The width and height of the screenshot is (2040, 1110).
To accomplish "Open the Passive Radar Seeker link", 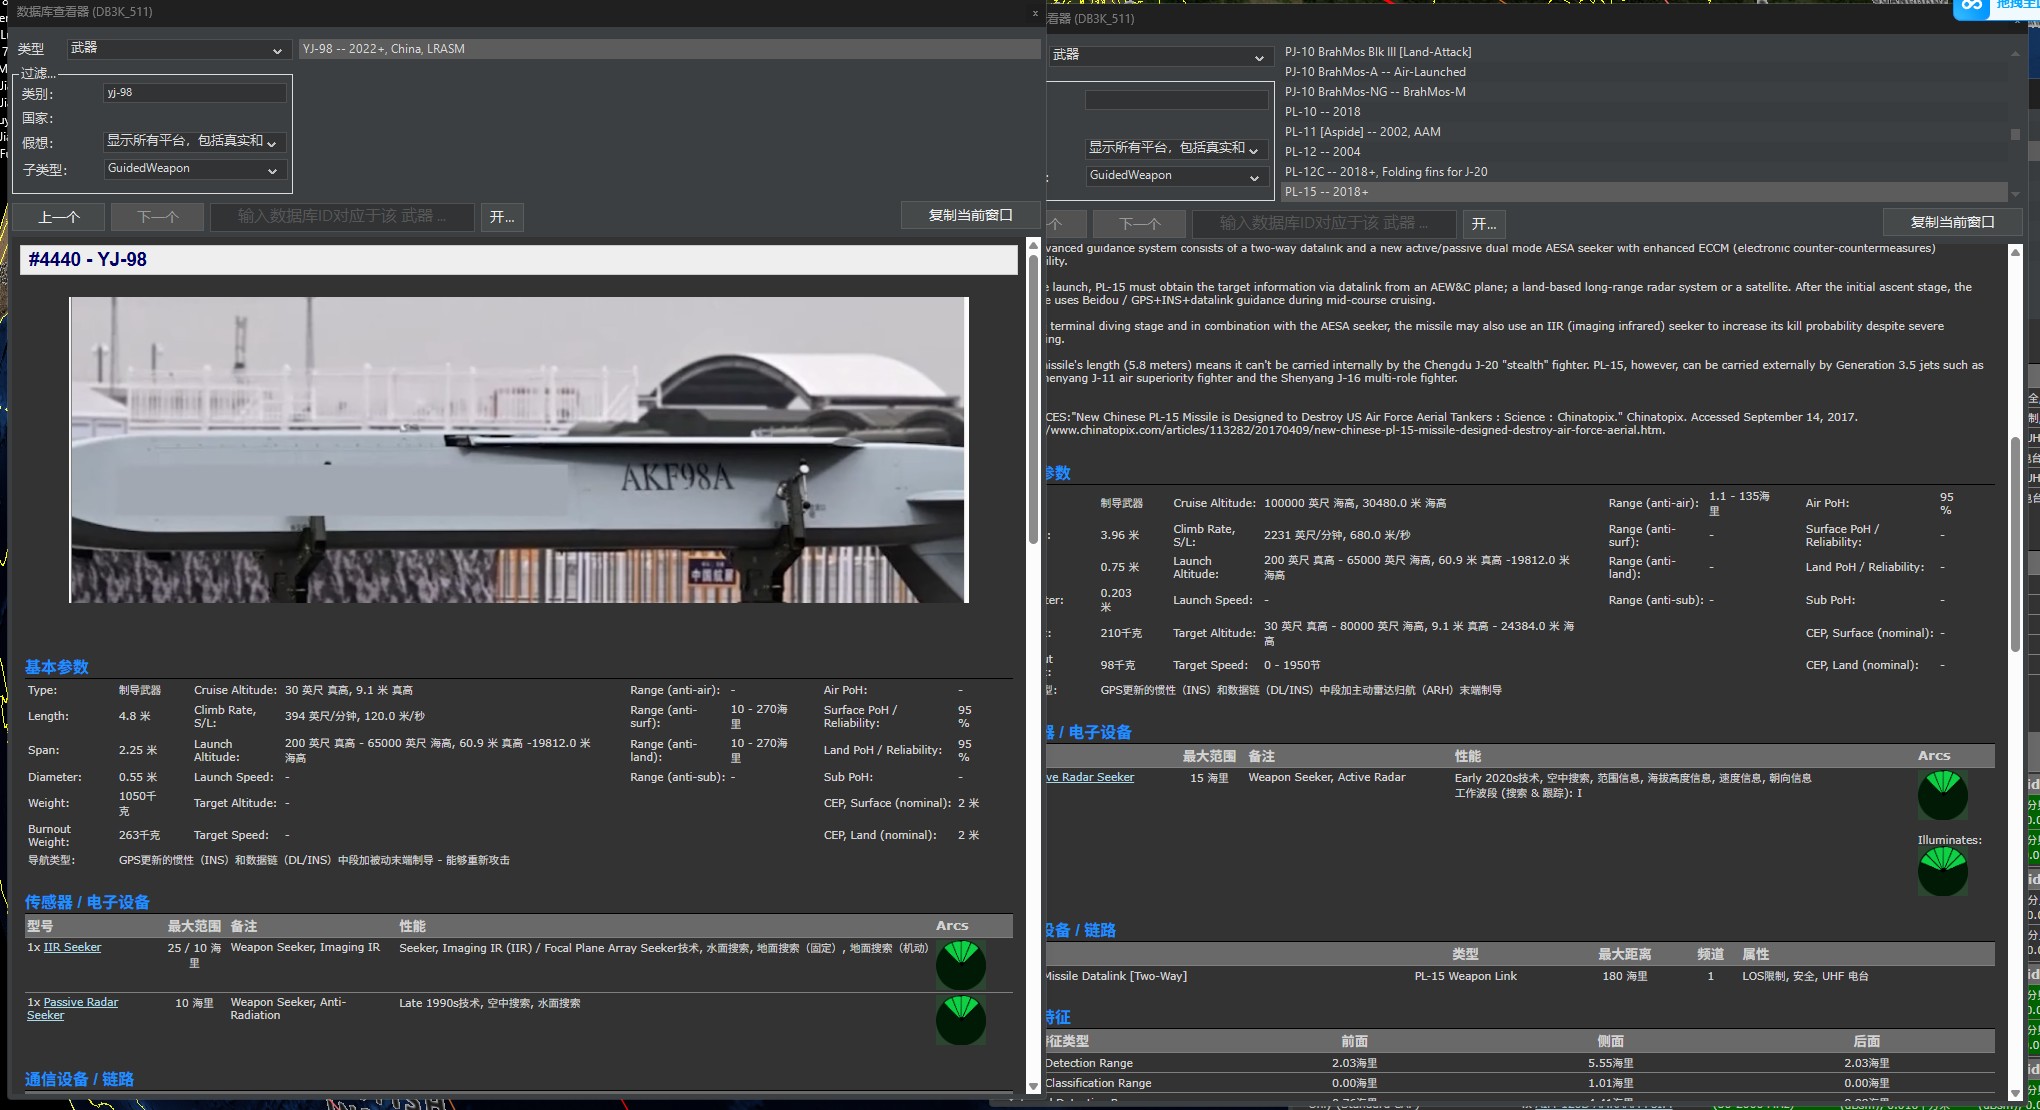I will (80, 1002).
